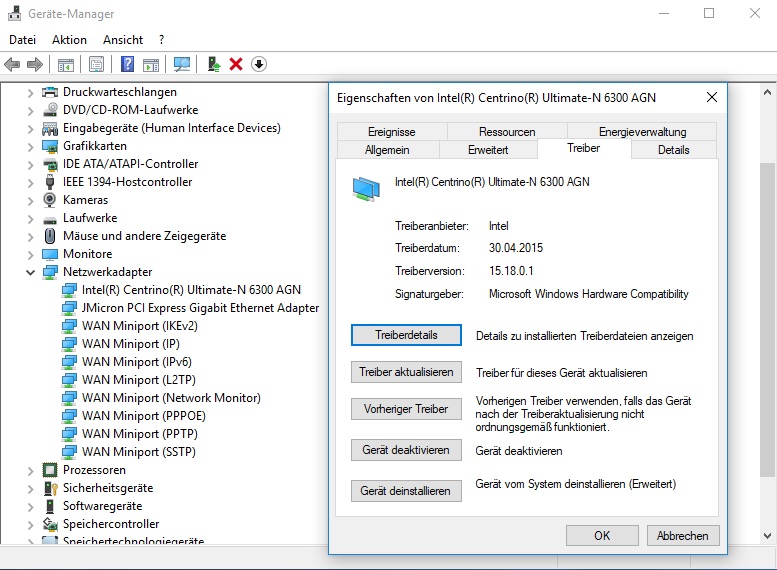The image size is (777, 570).
Task: Click the update driver toolbar icon
Action: [x=214, y=64]
